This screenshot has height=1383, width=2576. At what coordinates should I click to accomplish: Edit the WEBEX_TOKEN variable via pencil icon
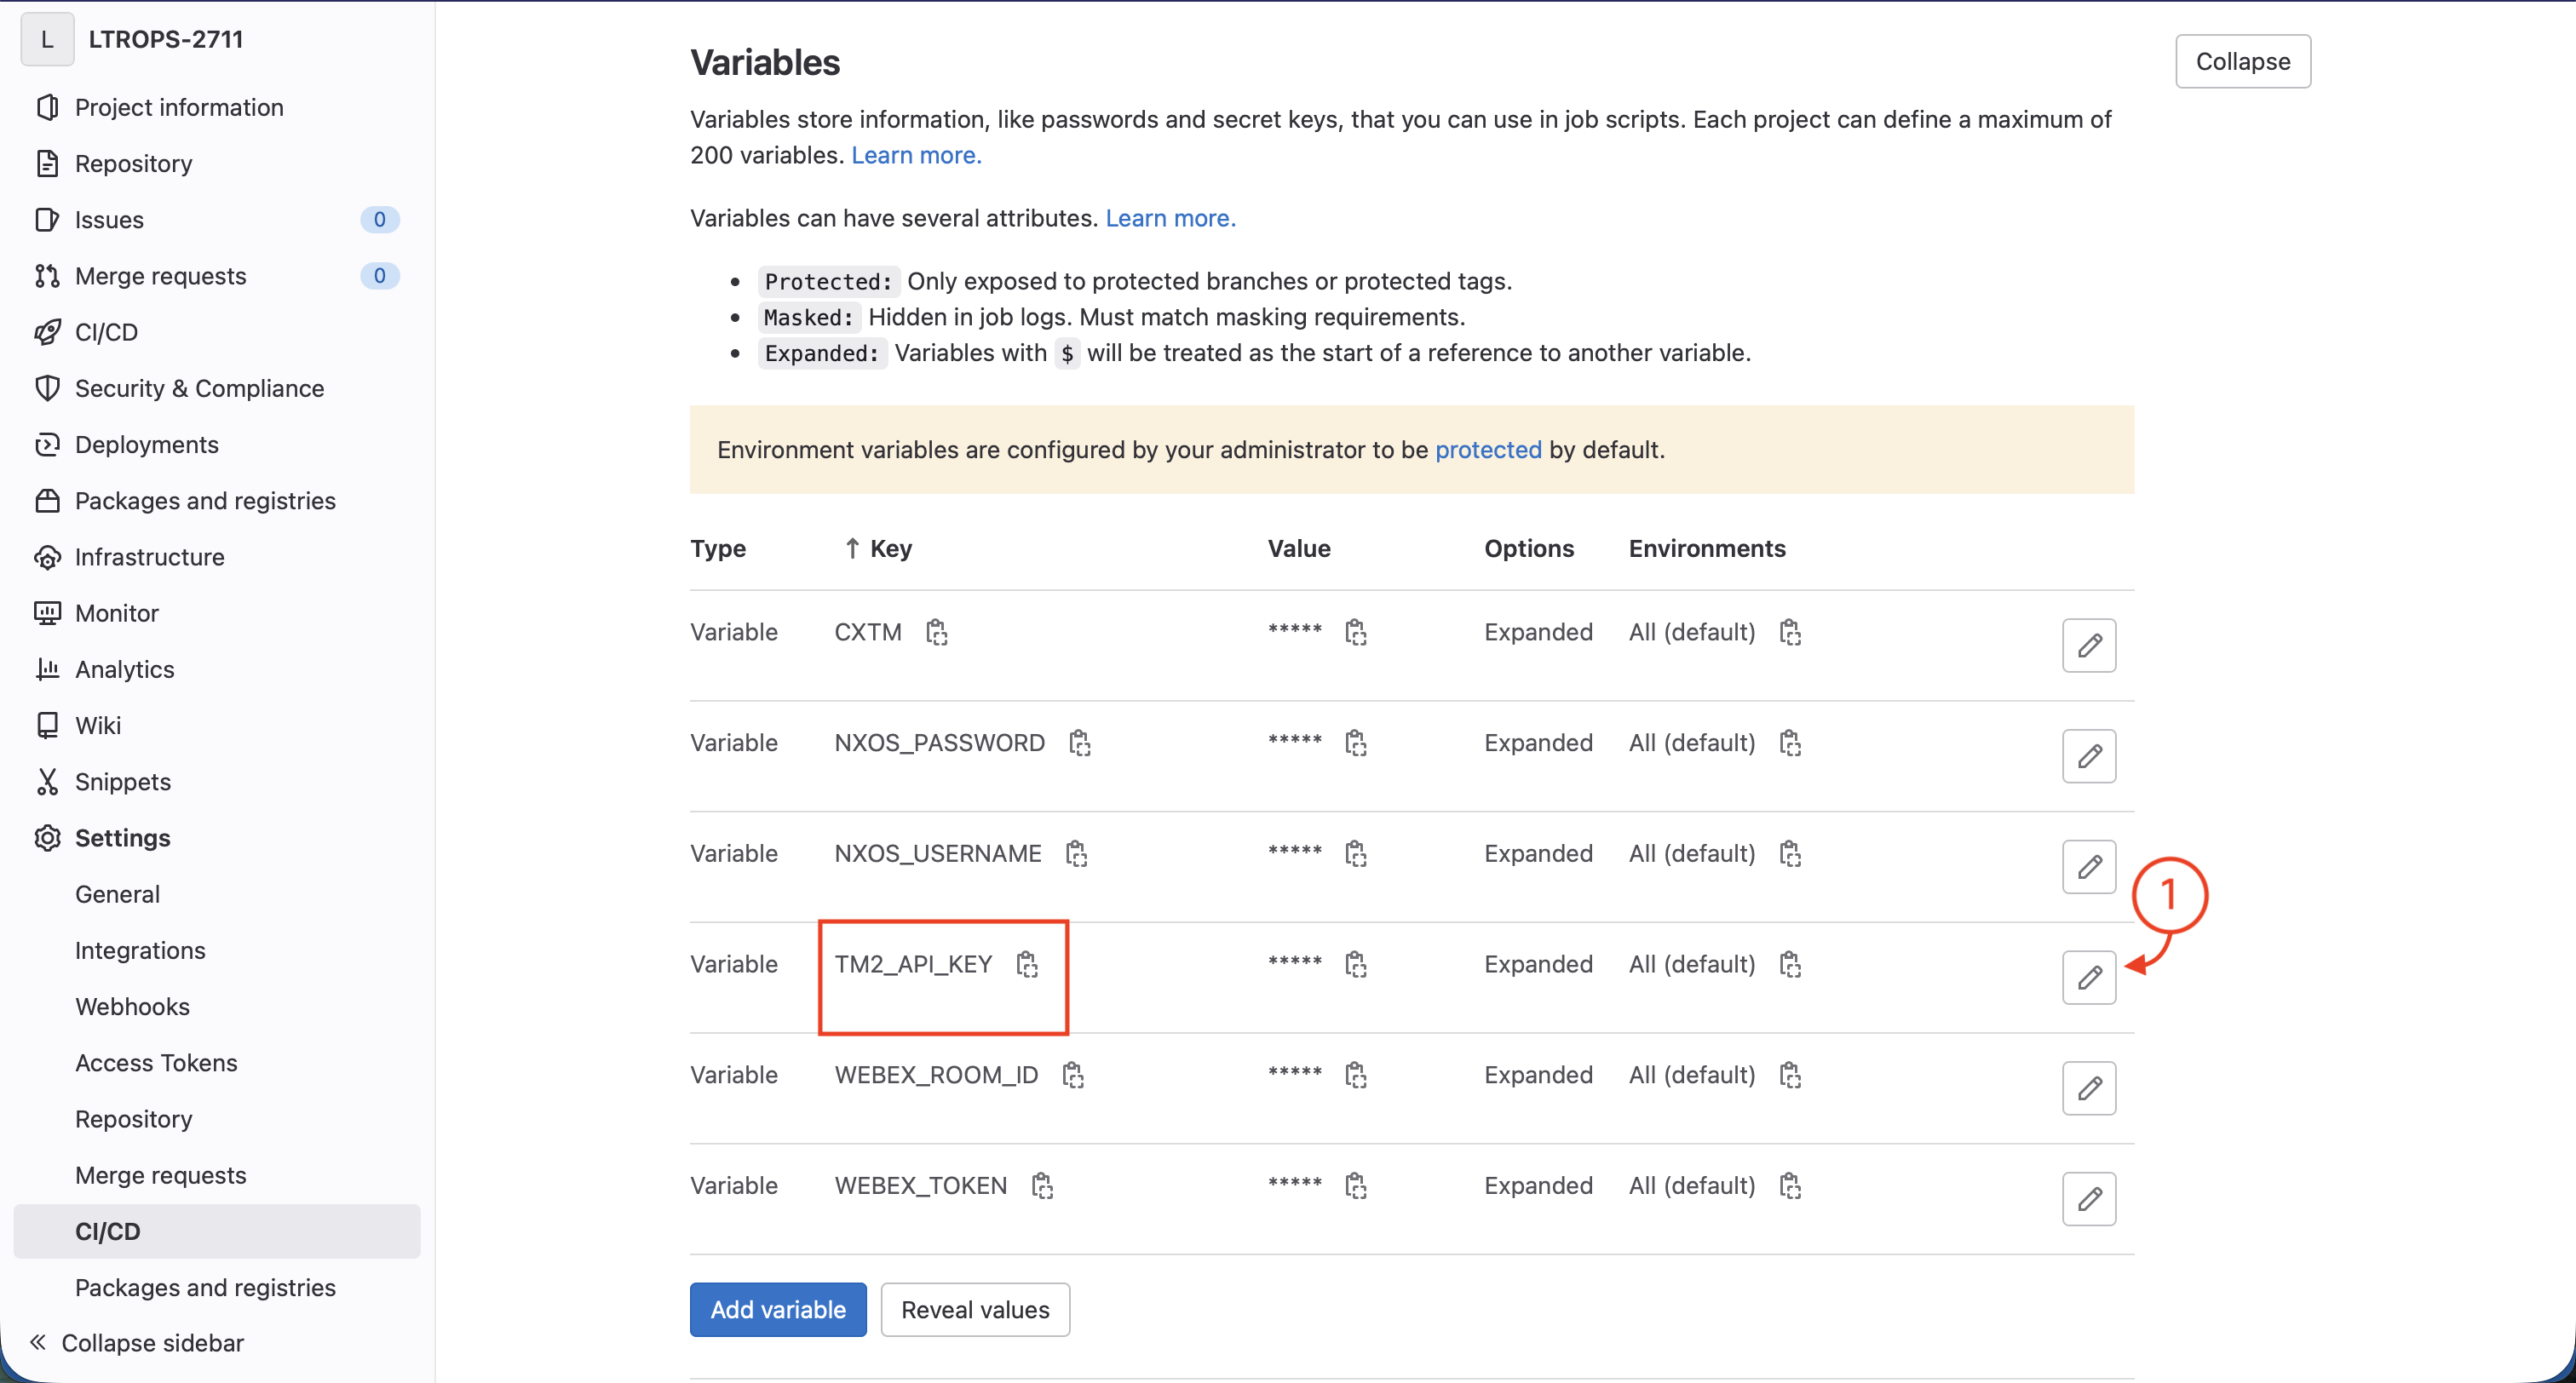point(2088,1198)
